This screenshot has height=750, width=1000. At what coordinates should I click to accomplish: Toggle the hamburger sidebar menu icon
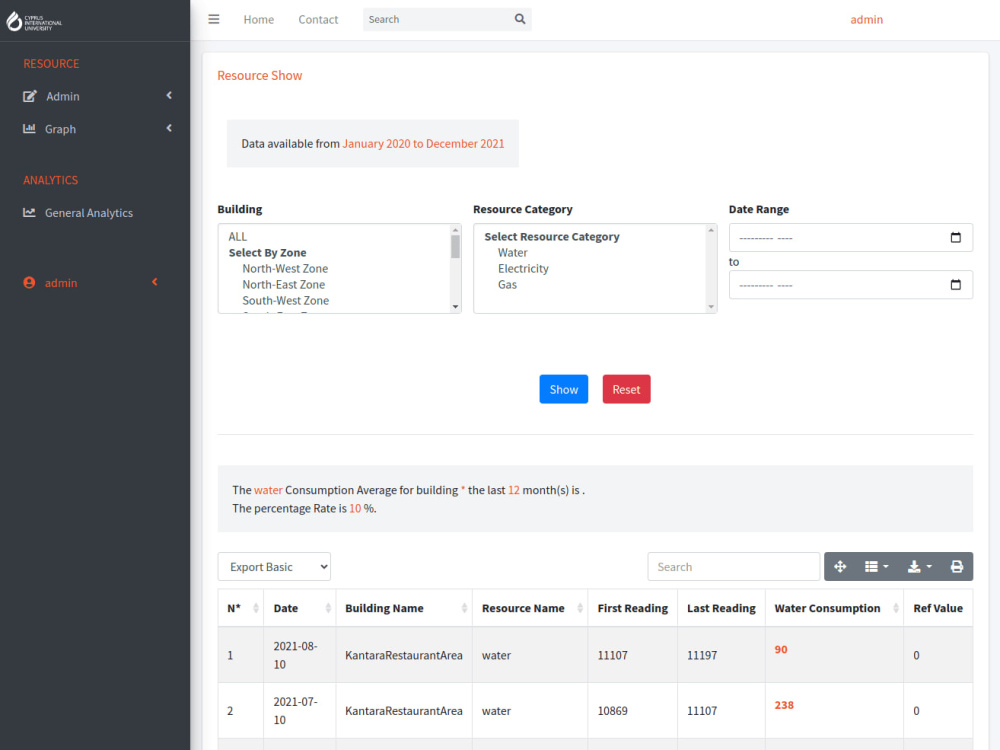click(214, 19)
